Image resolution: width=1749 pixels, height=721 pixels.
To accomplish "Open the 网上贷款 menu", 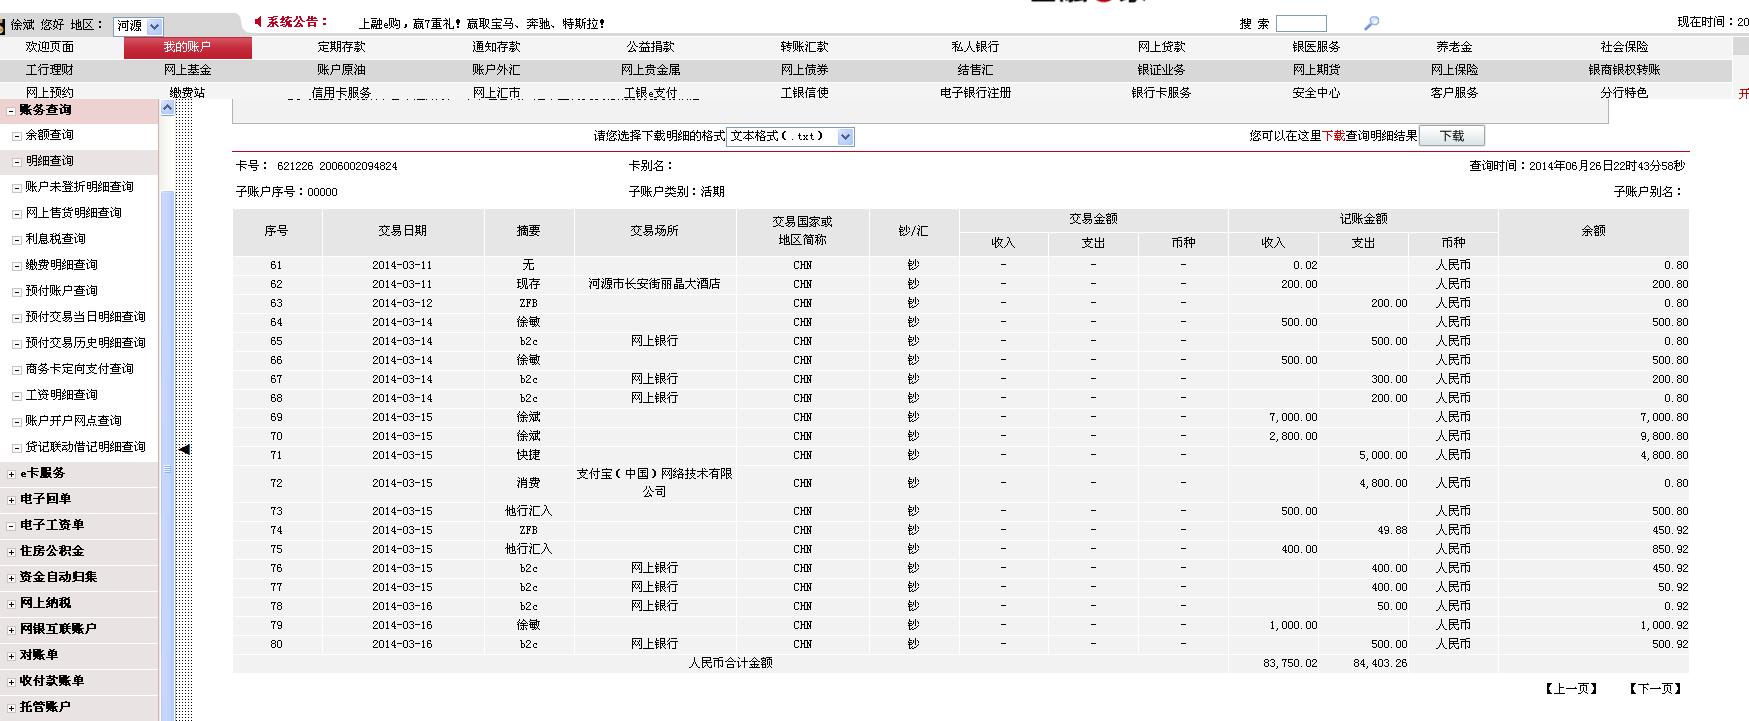I will 1161,47.
